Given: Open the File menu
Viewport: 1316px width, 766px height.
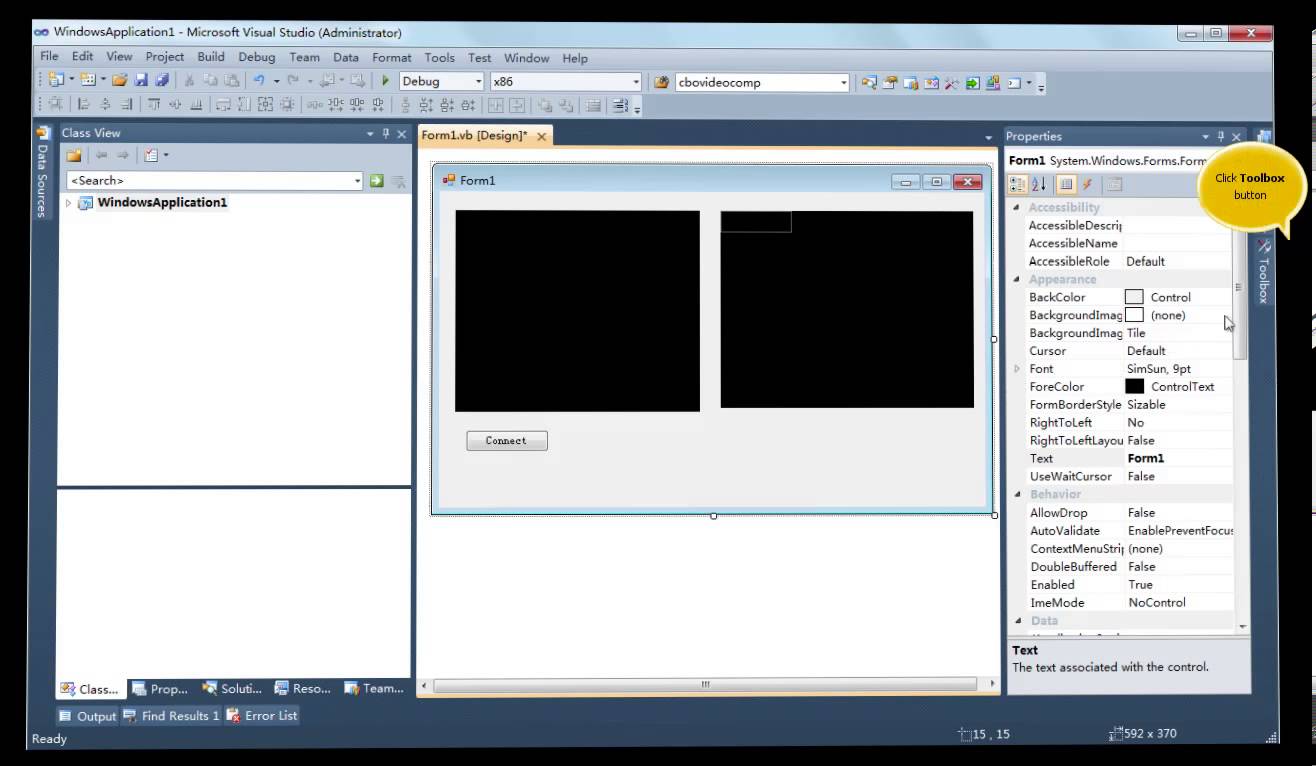Looking at the screenshot, I should click(49, 57).
